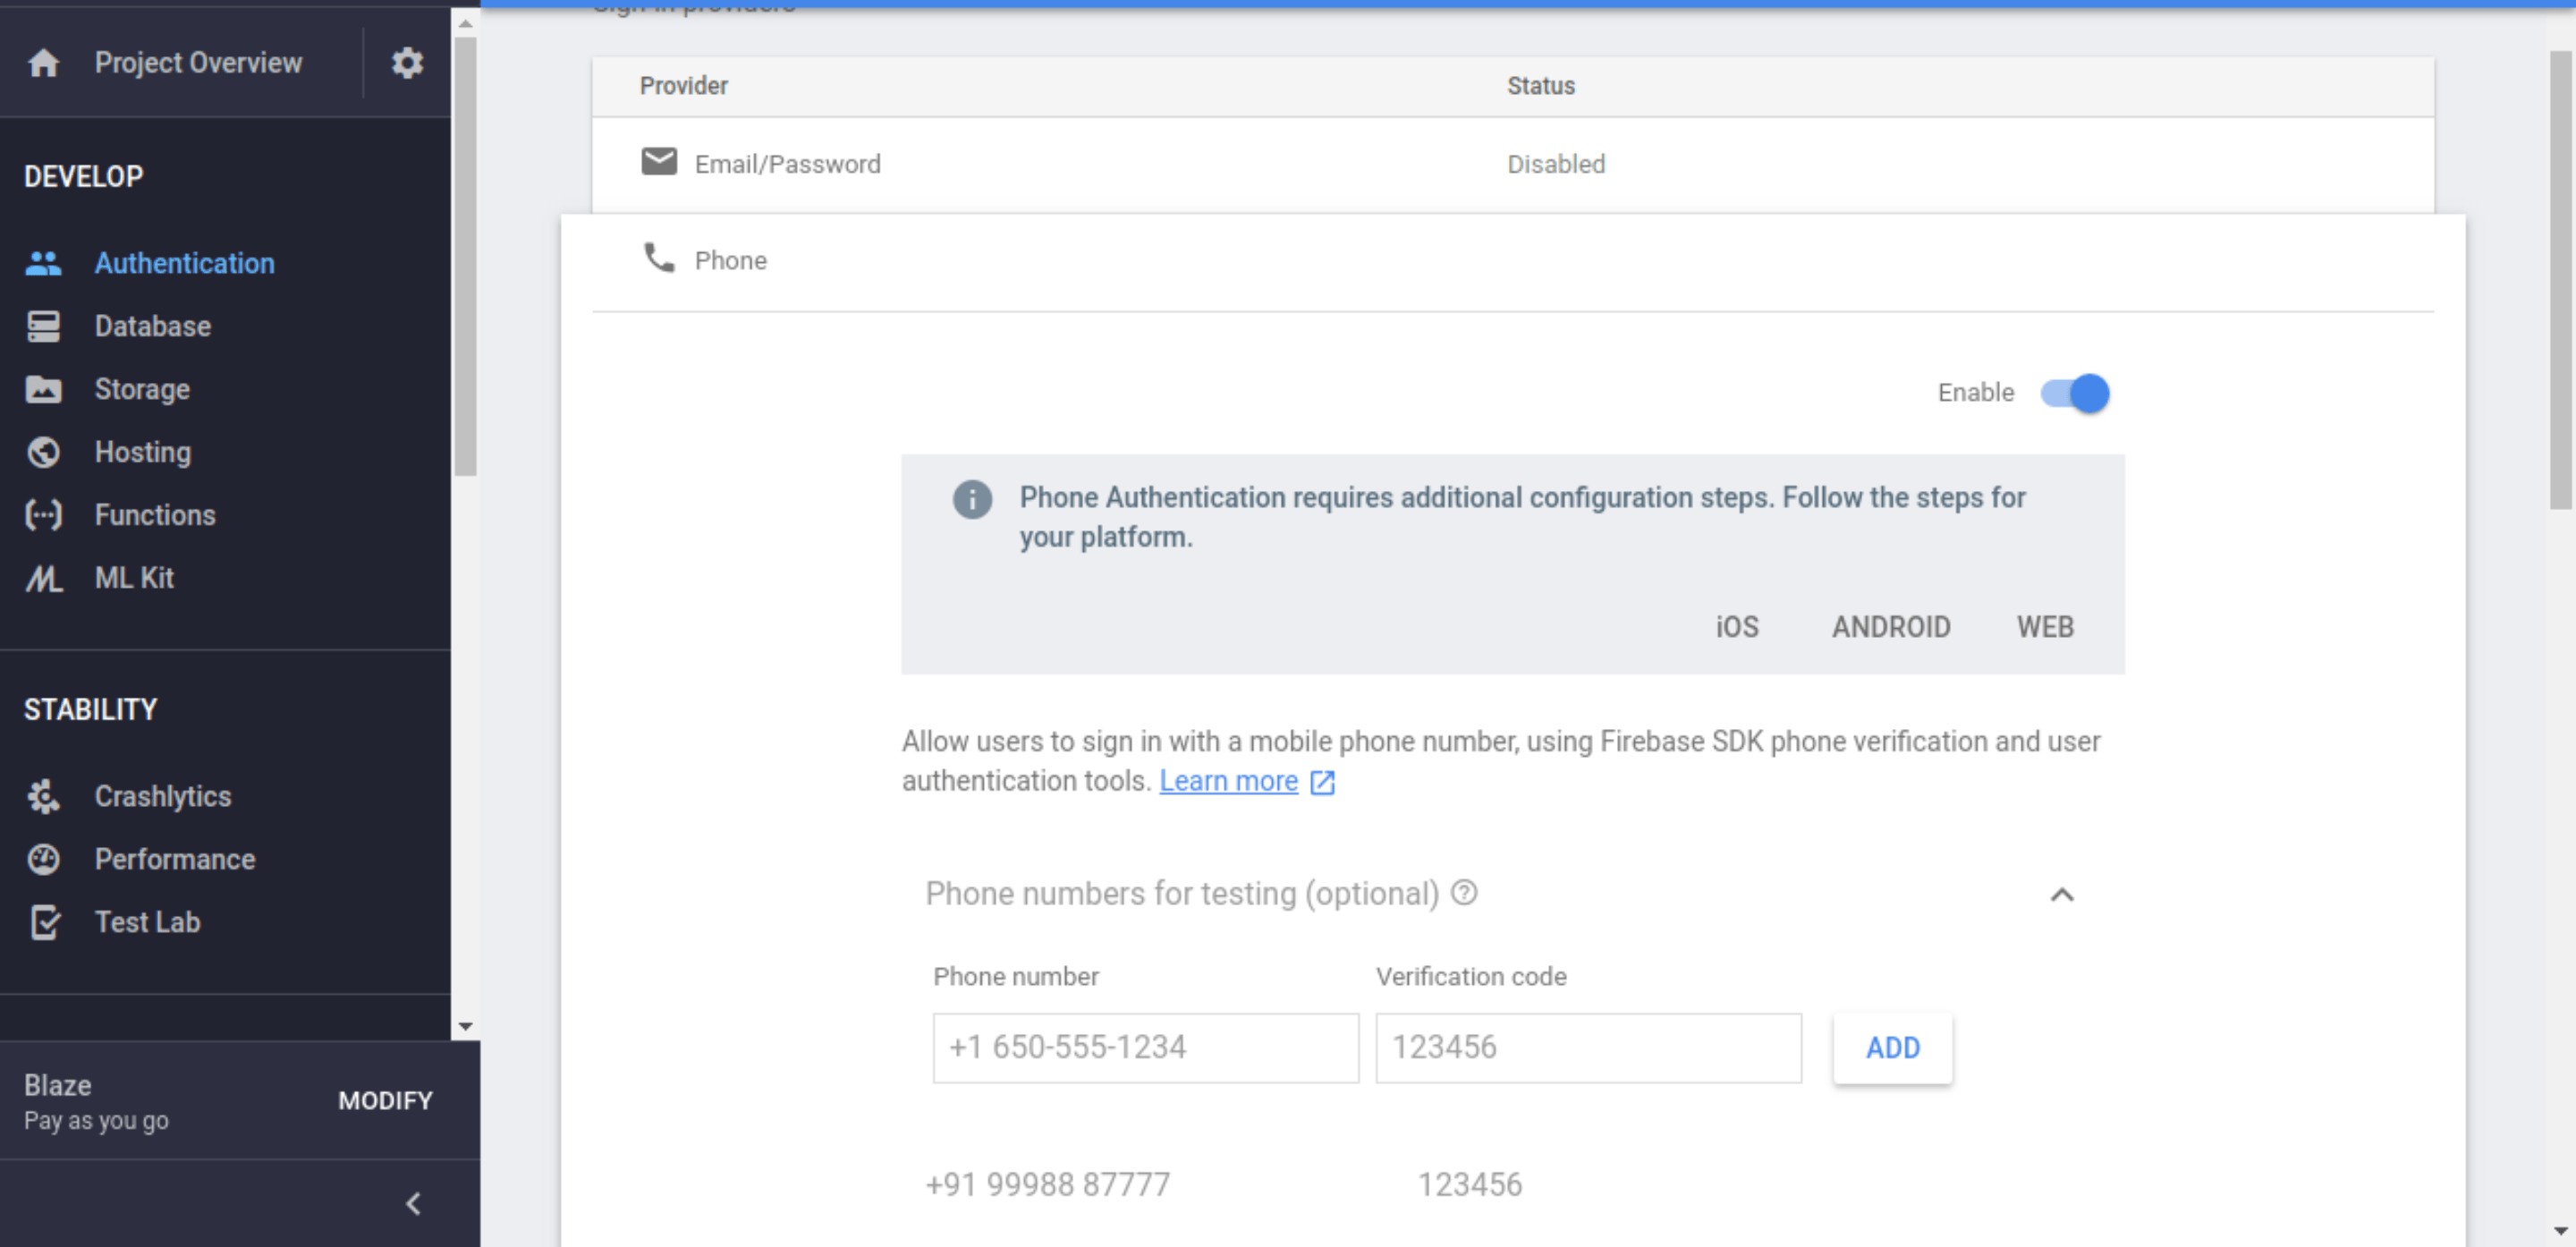Open Test Lab section
This screenshot has height=1247, width=2576.
[x=147, y=922]
